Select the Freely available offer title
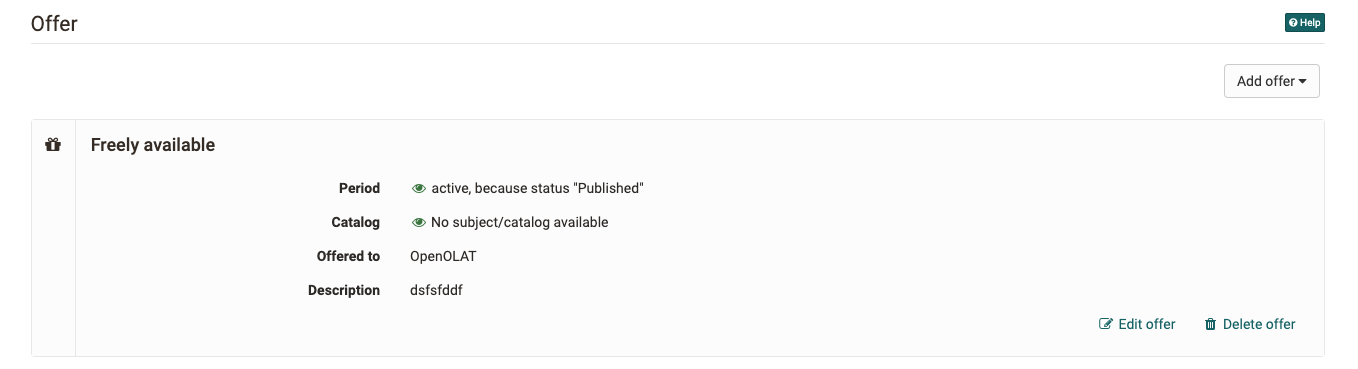The image size is (1358, 369). [x=153, y=145]
